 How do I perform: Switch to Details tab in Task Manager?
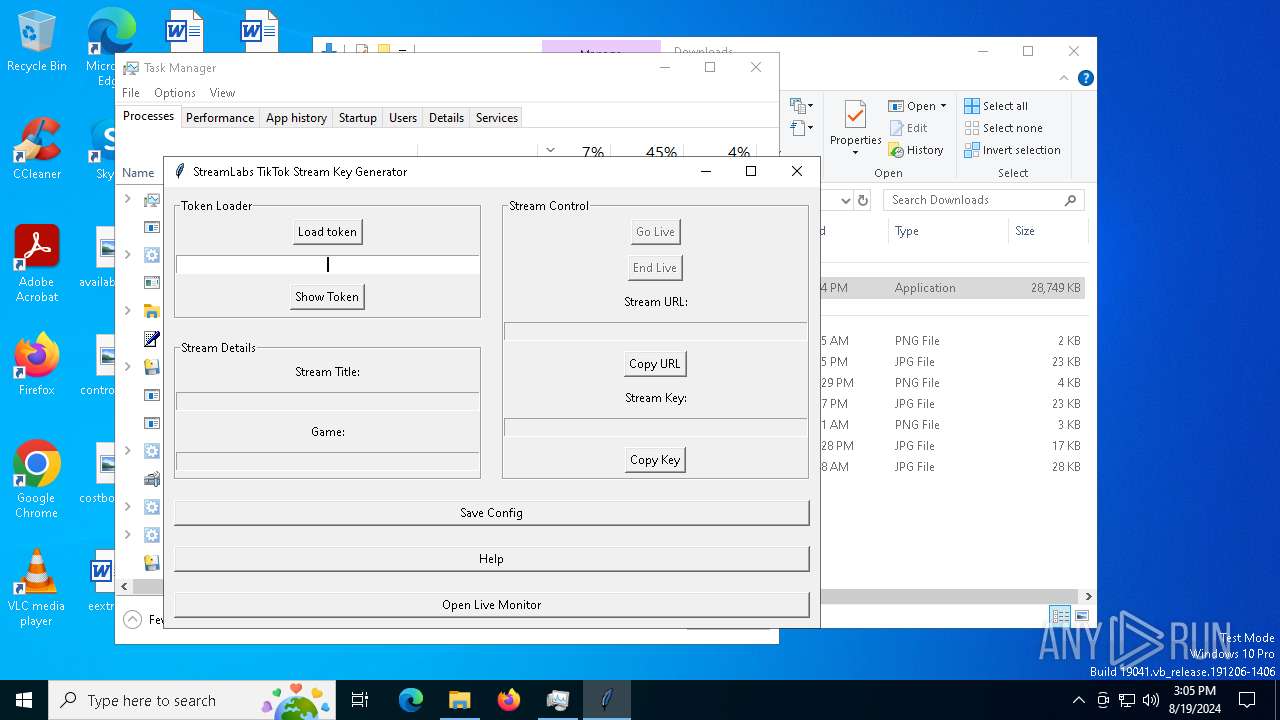pos(446,118)
